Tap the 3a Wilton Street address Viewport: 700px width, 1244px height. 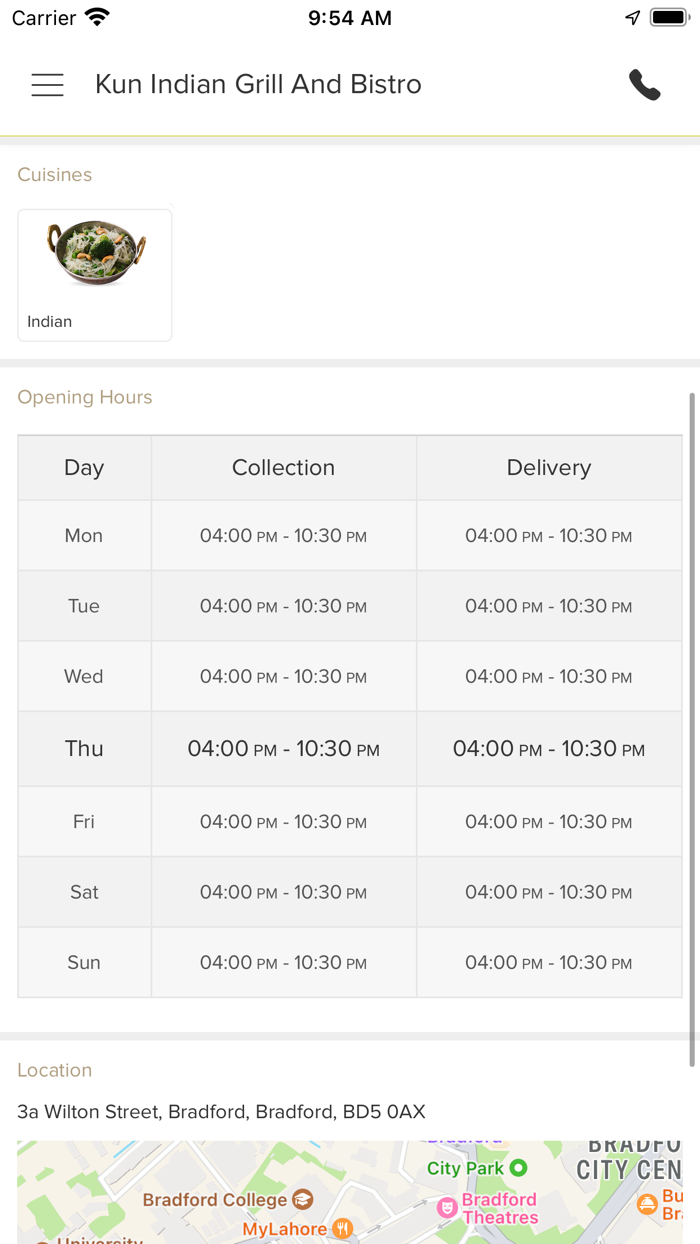point(221,1112)
